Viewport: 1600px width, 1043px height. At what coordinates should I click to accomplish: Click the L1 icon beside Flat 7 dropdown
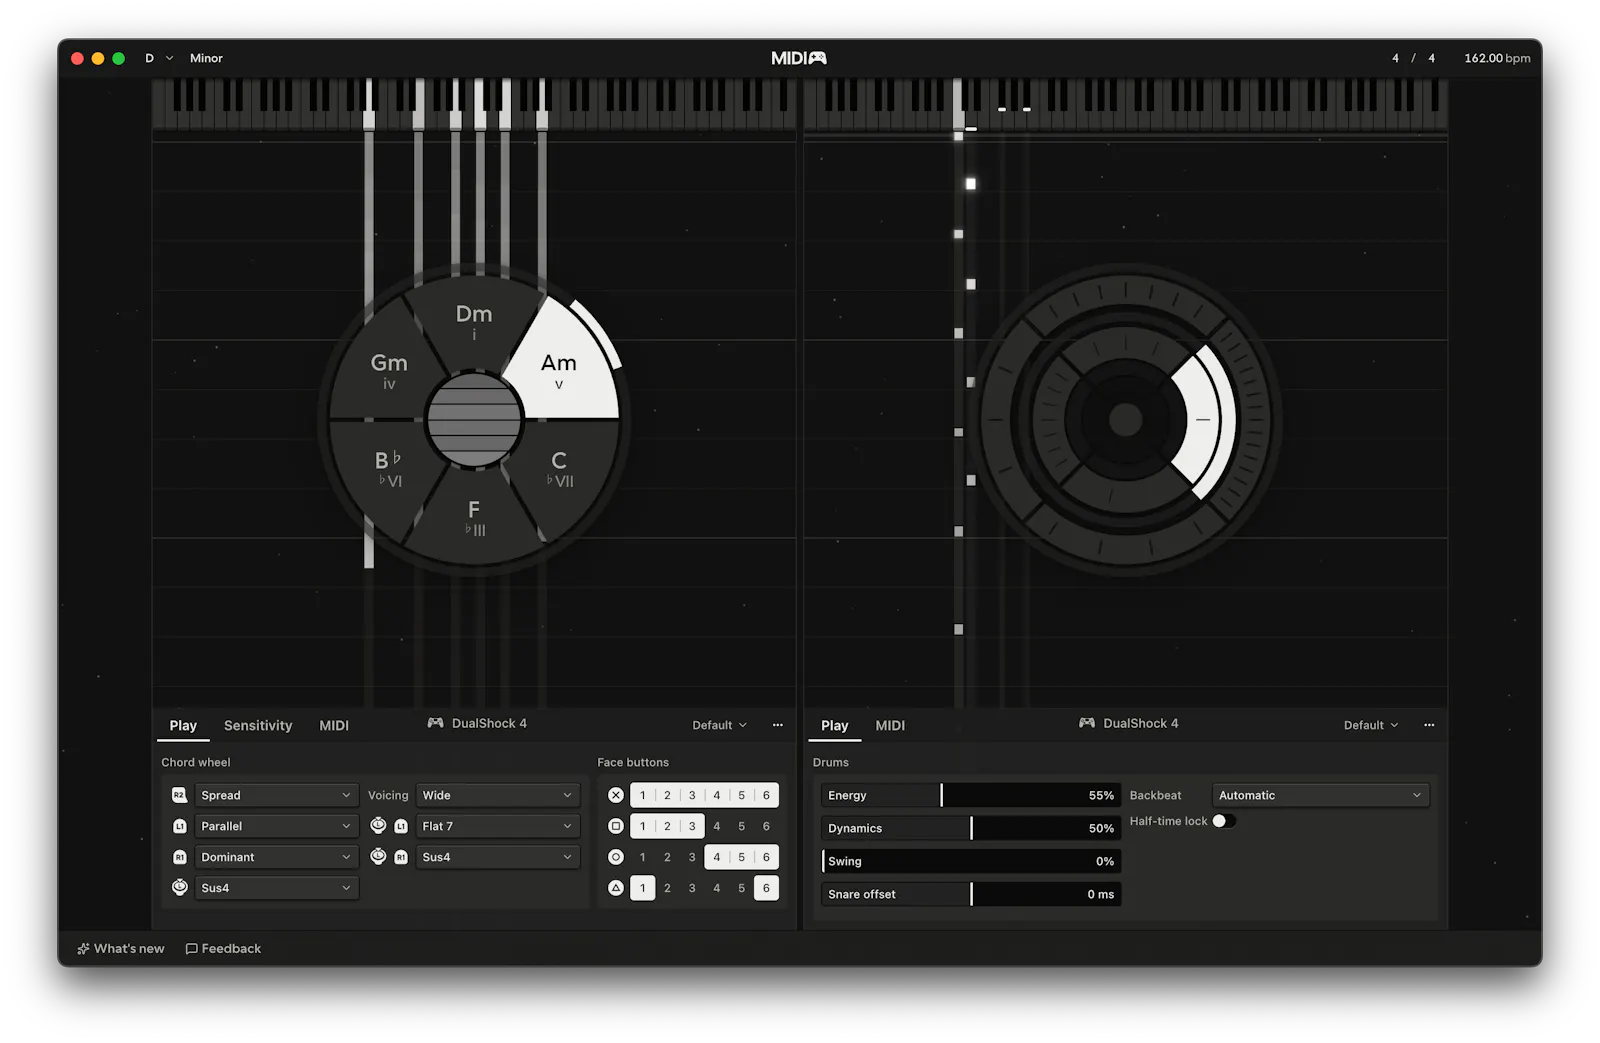(x=401, y=826)
